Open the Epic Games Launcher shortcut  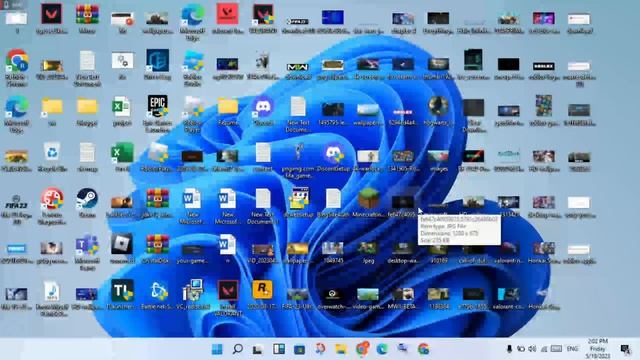[158, 107]
